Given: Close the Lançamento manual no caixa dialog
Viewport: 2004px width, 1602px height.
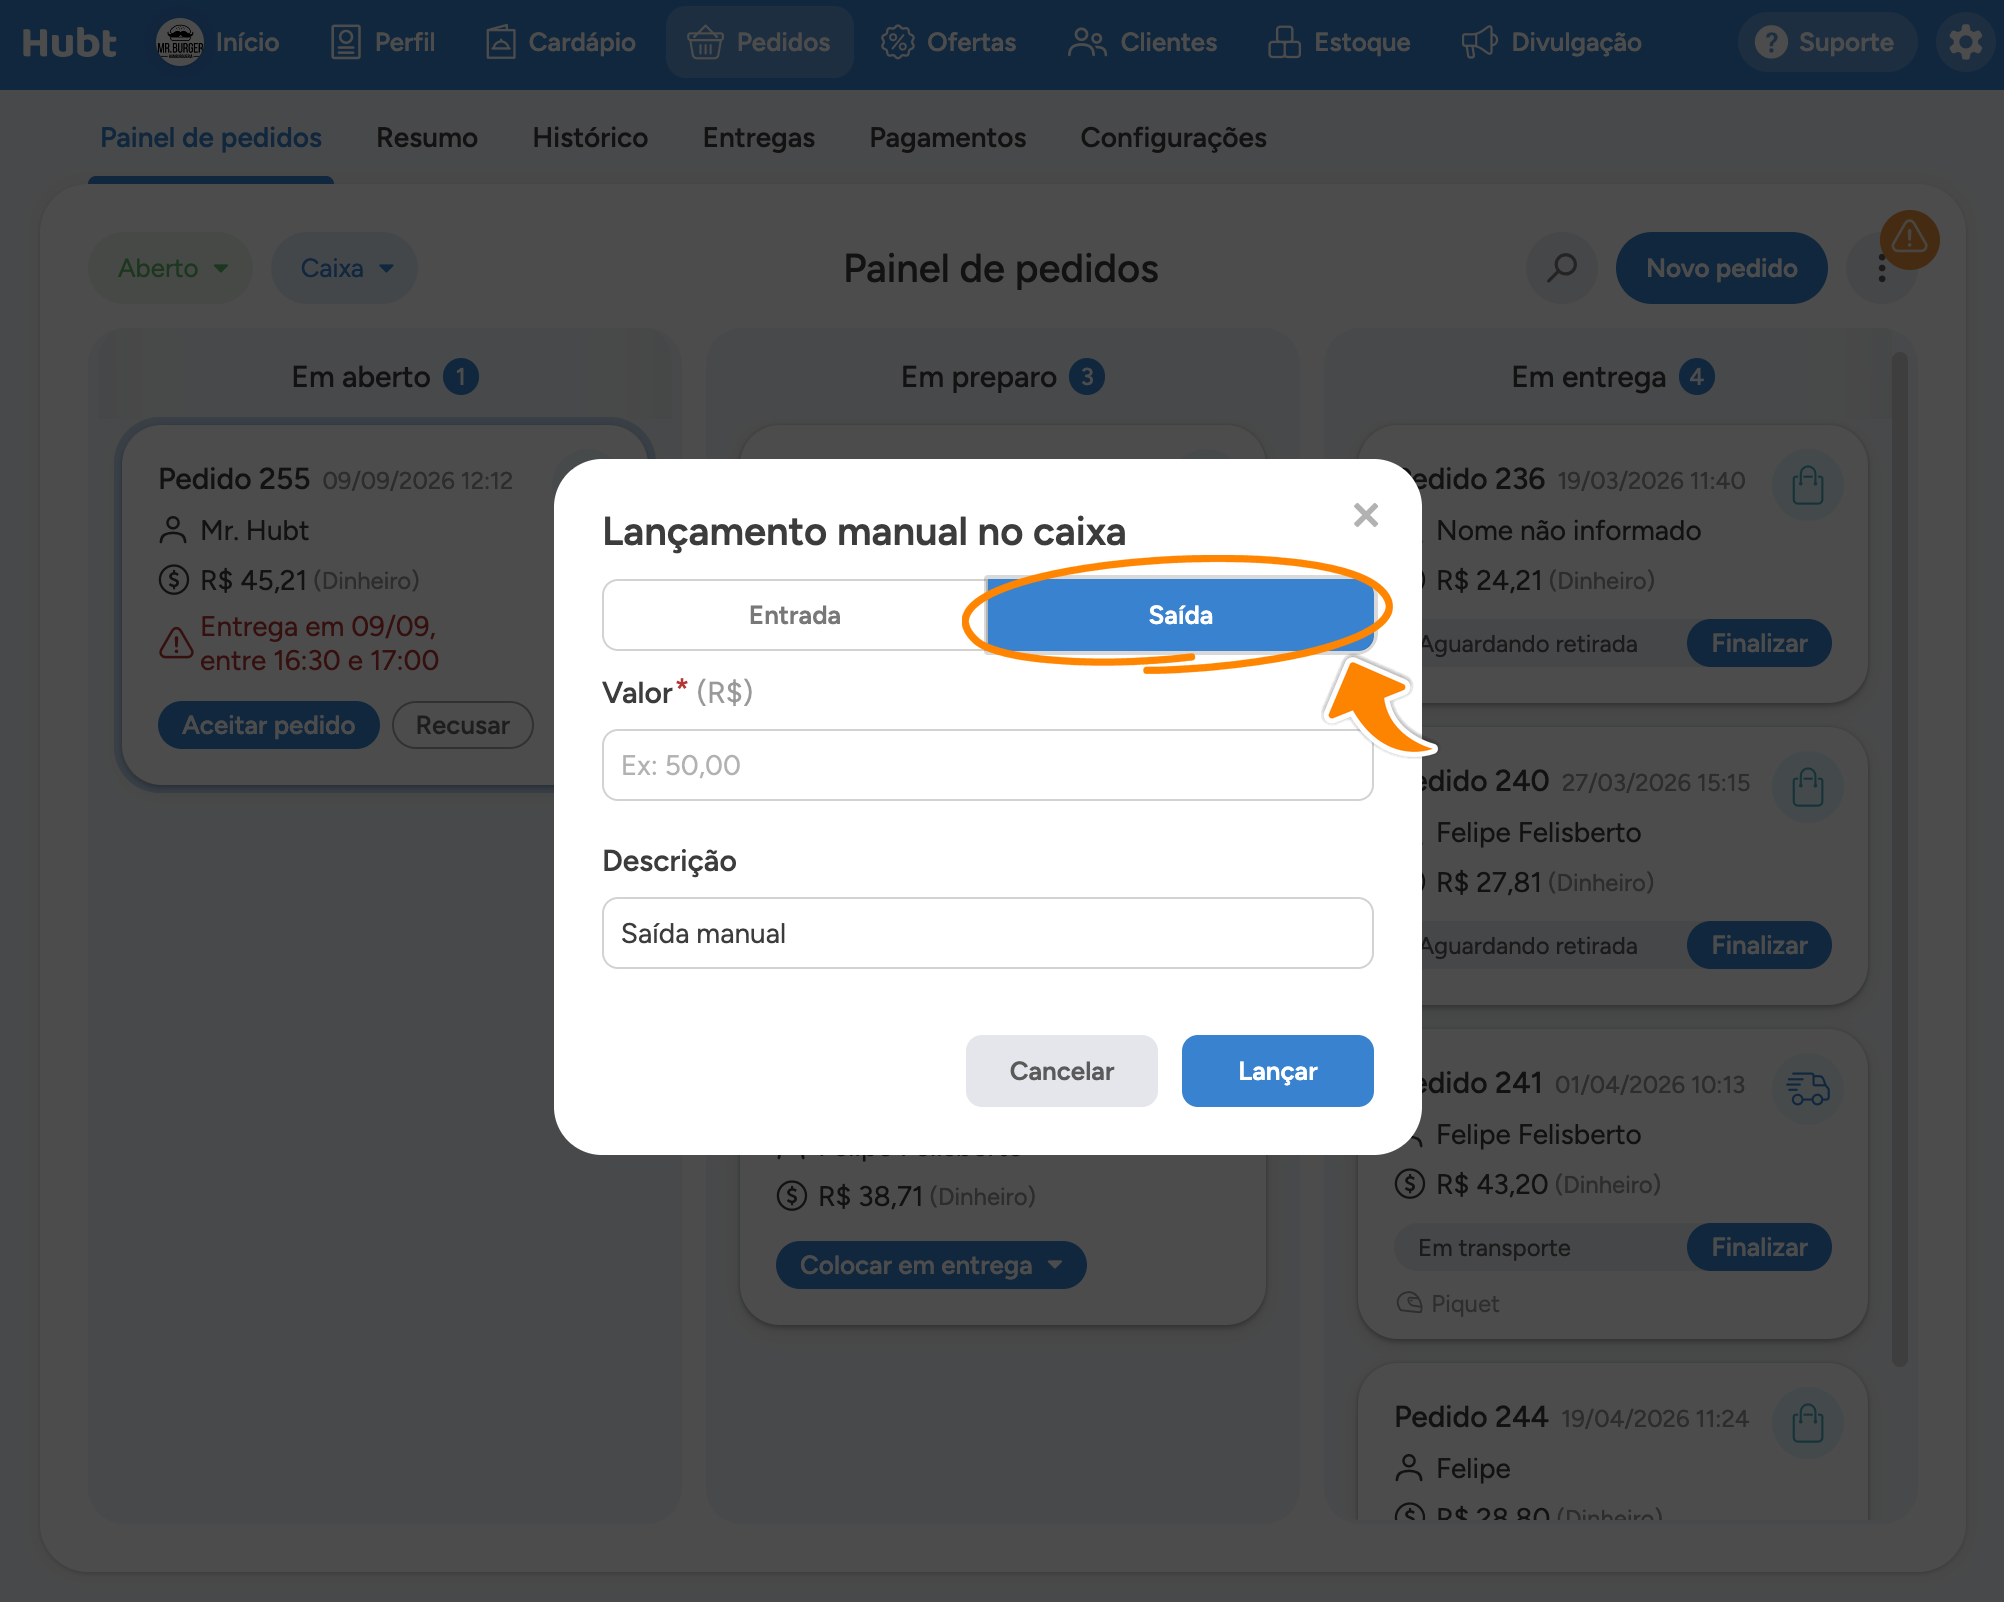Looking at the screenshot, I should (x=1366, y=515).
